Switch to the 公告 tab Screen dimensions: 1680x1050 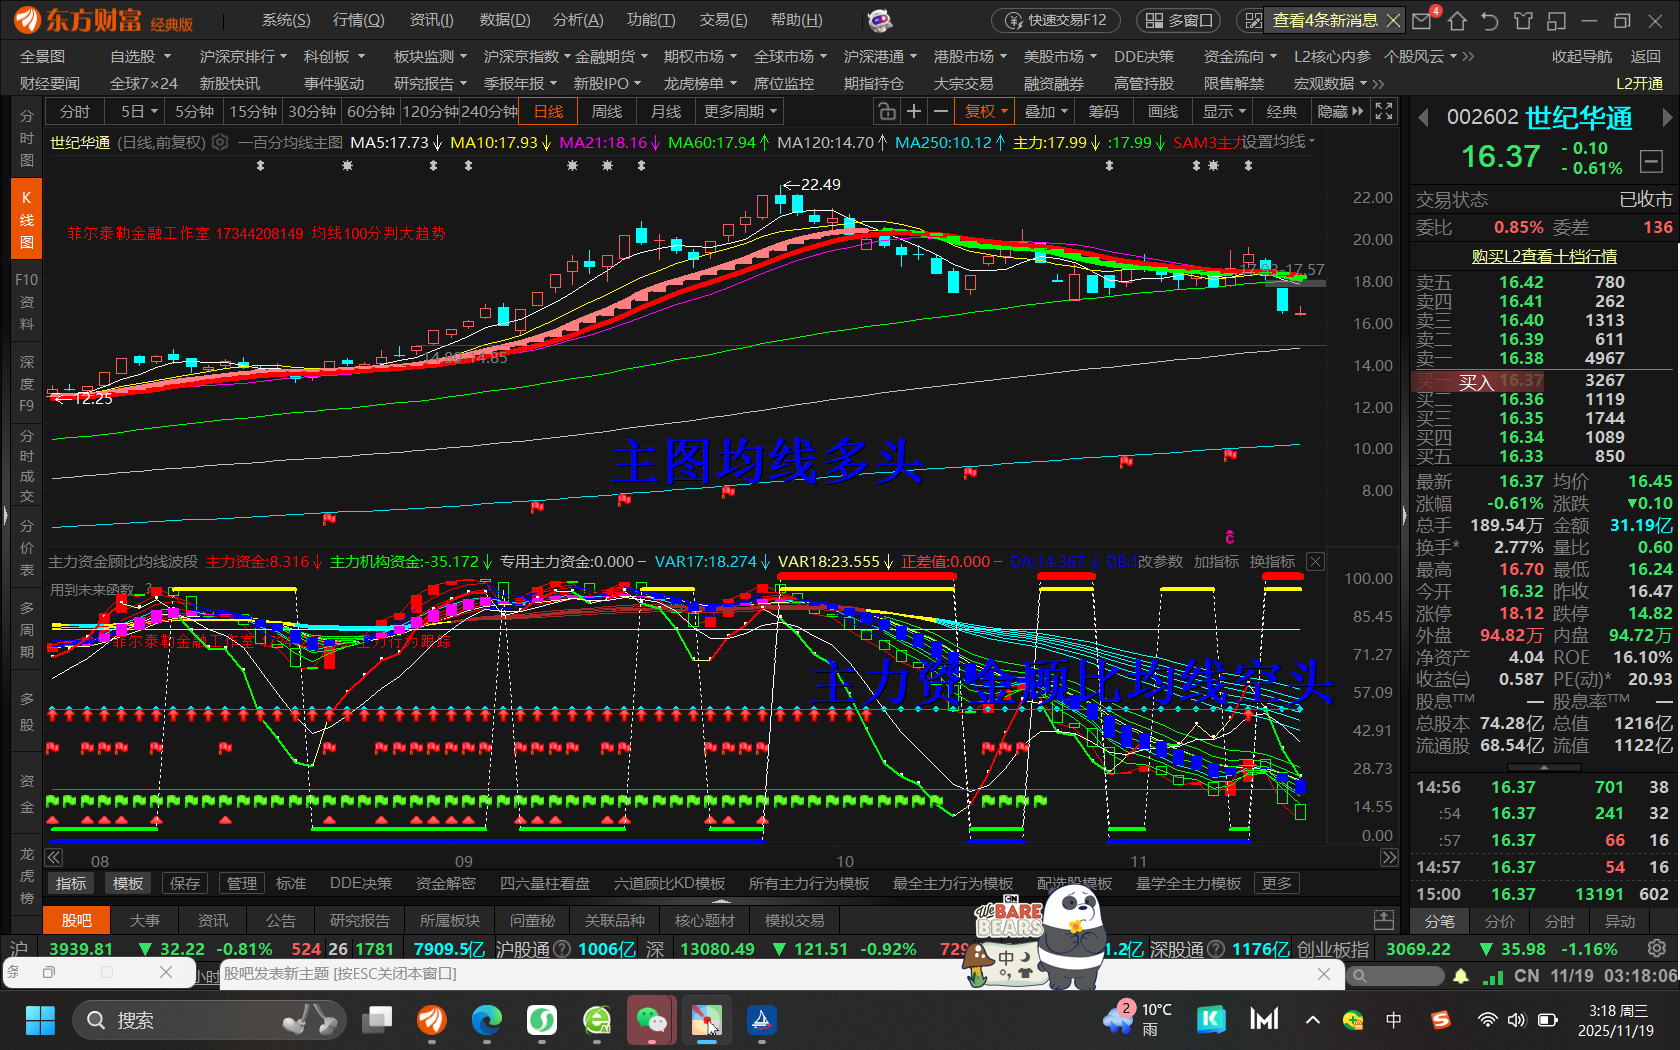281,920
